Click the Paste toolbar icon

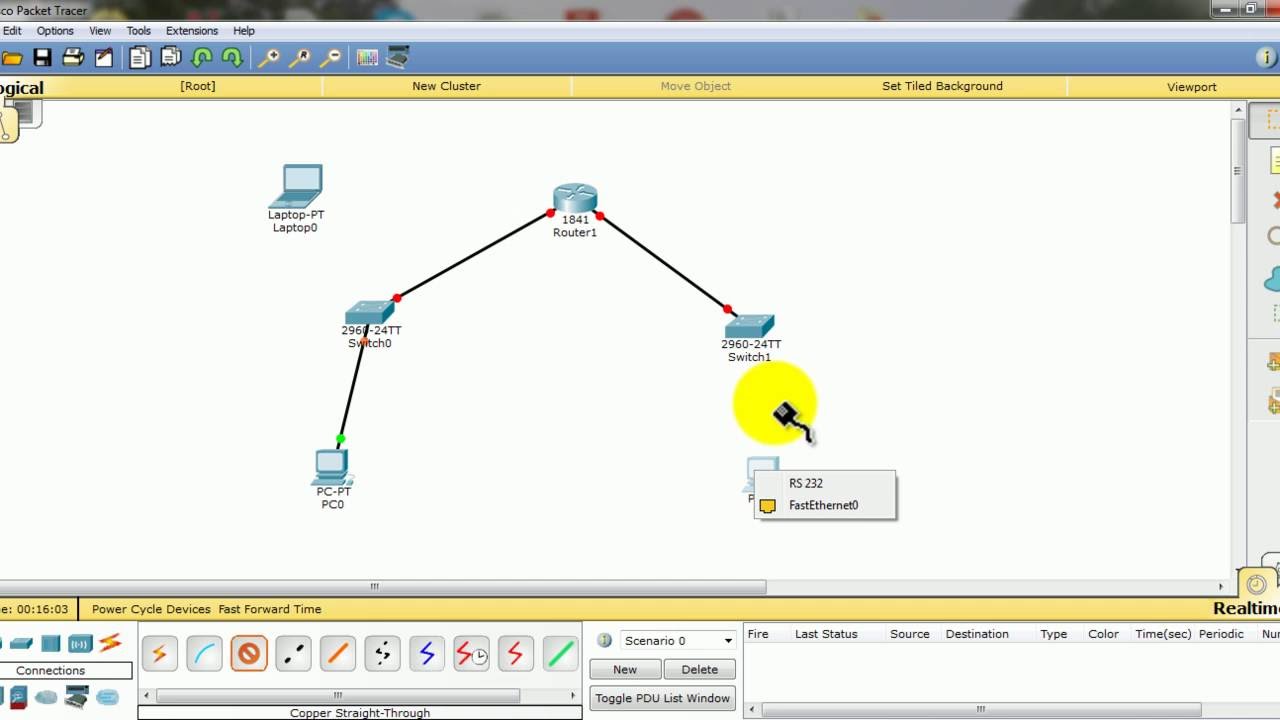(171, 57)
